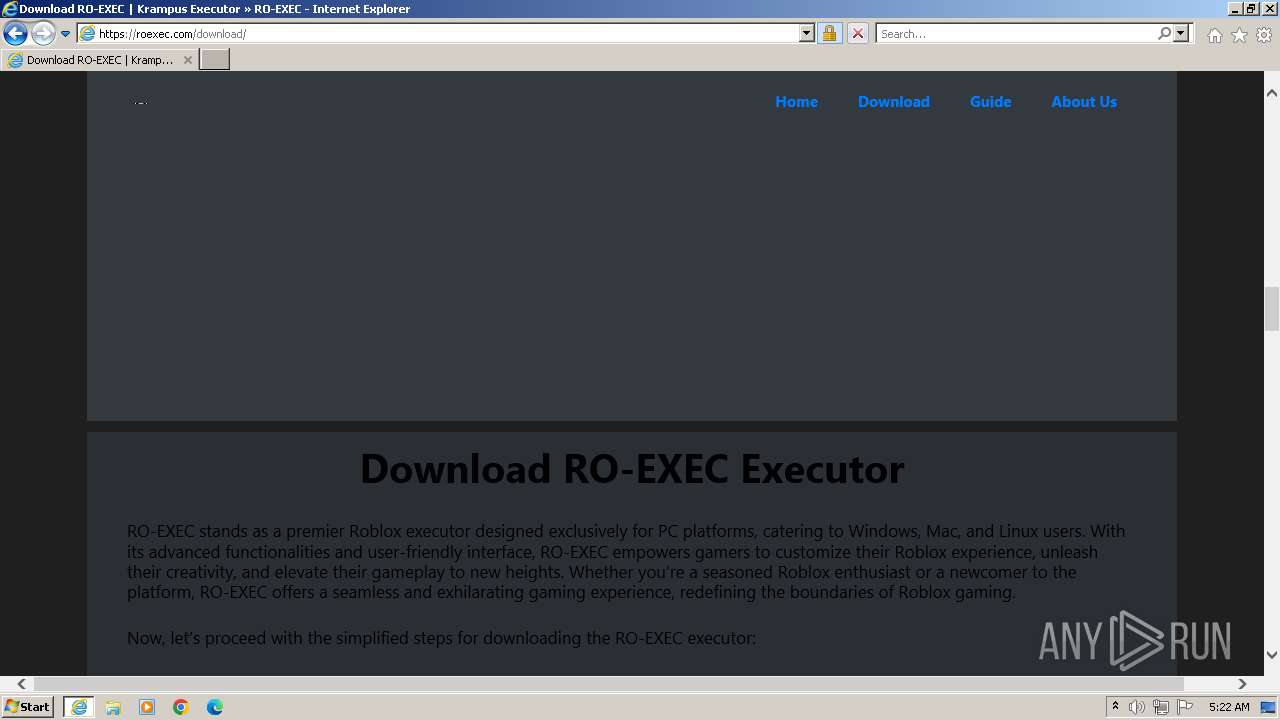Click the browser Back arrow button
The height and width of the screenshot is (720, 1280).
(x=15, y=34)
